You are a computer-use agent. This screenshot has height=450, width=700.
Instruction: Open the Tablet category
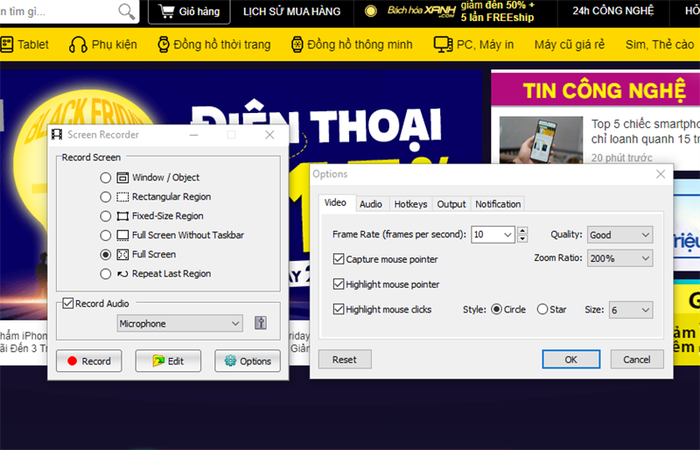(x=25, y=44)
